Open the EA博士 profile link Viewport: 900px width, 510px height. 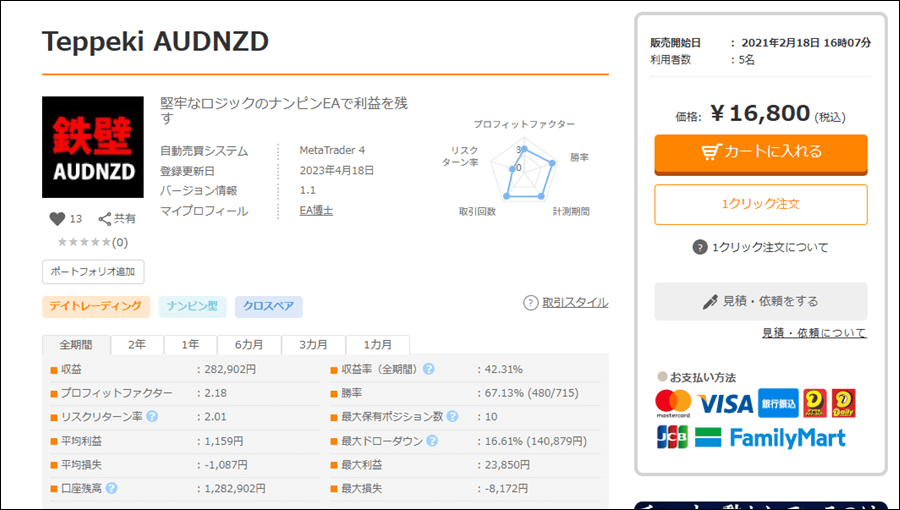click(x=315, y=211)
